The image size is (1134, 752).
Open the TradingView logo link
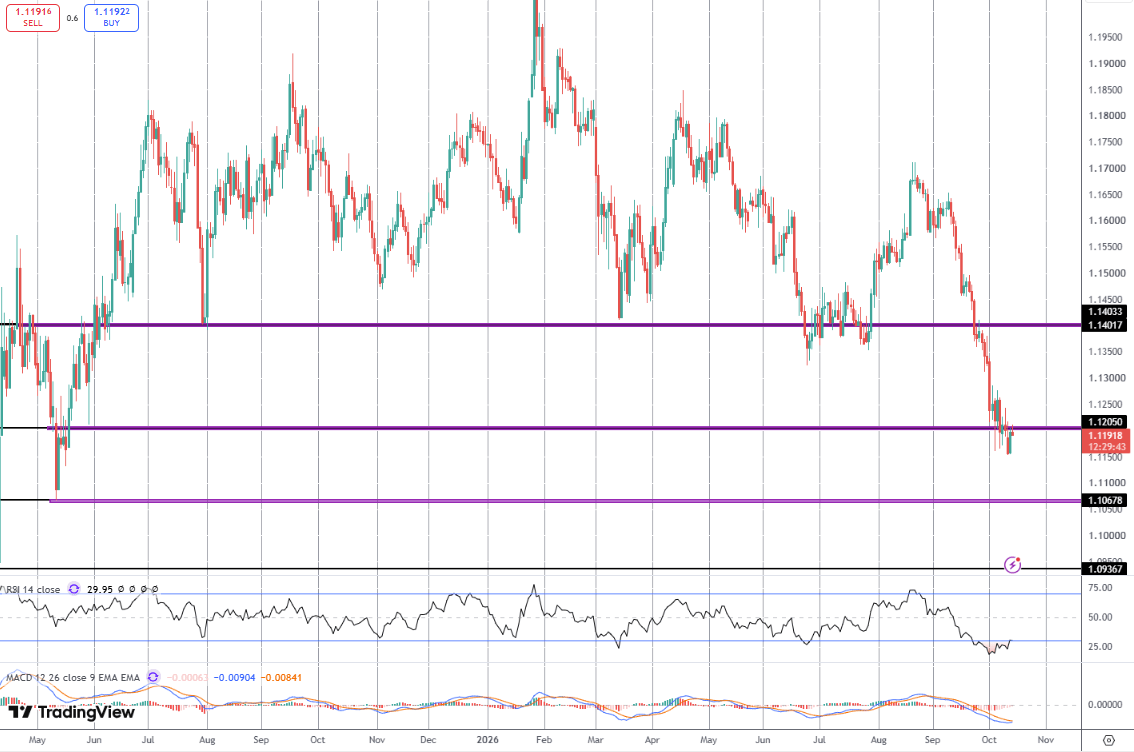pos(72,712)
